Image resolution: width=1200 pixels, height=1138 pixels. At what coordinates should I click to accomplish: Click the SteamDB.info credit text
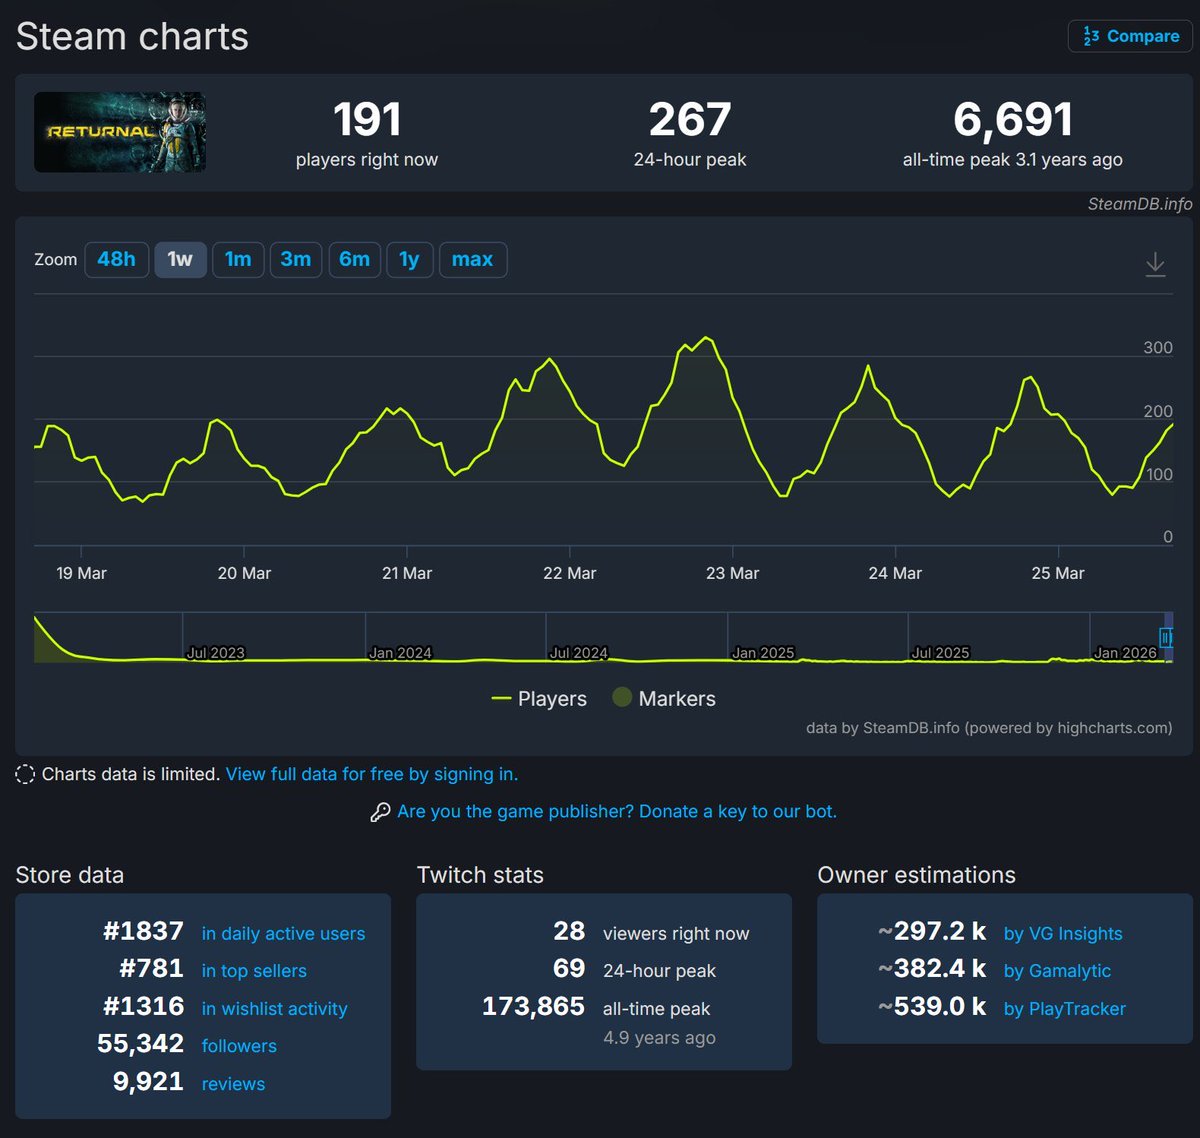1140,204
